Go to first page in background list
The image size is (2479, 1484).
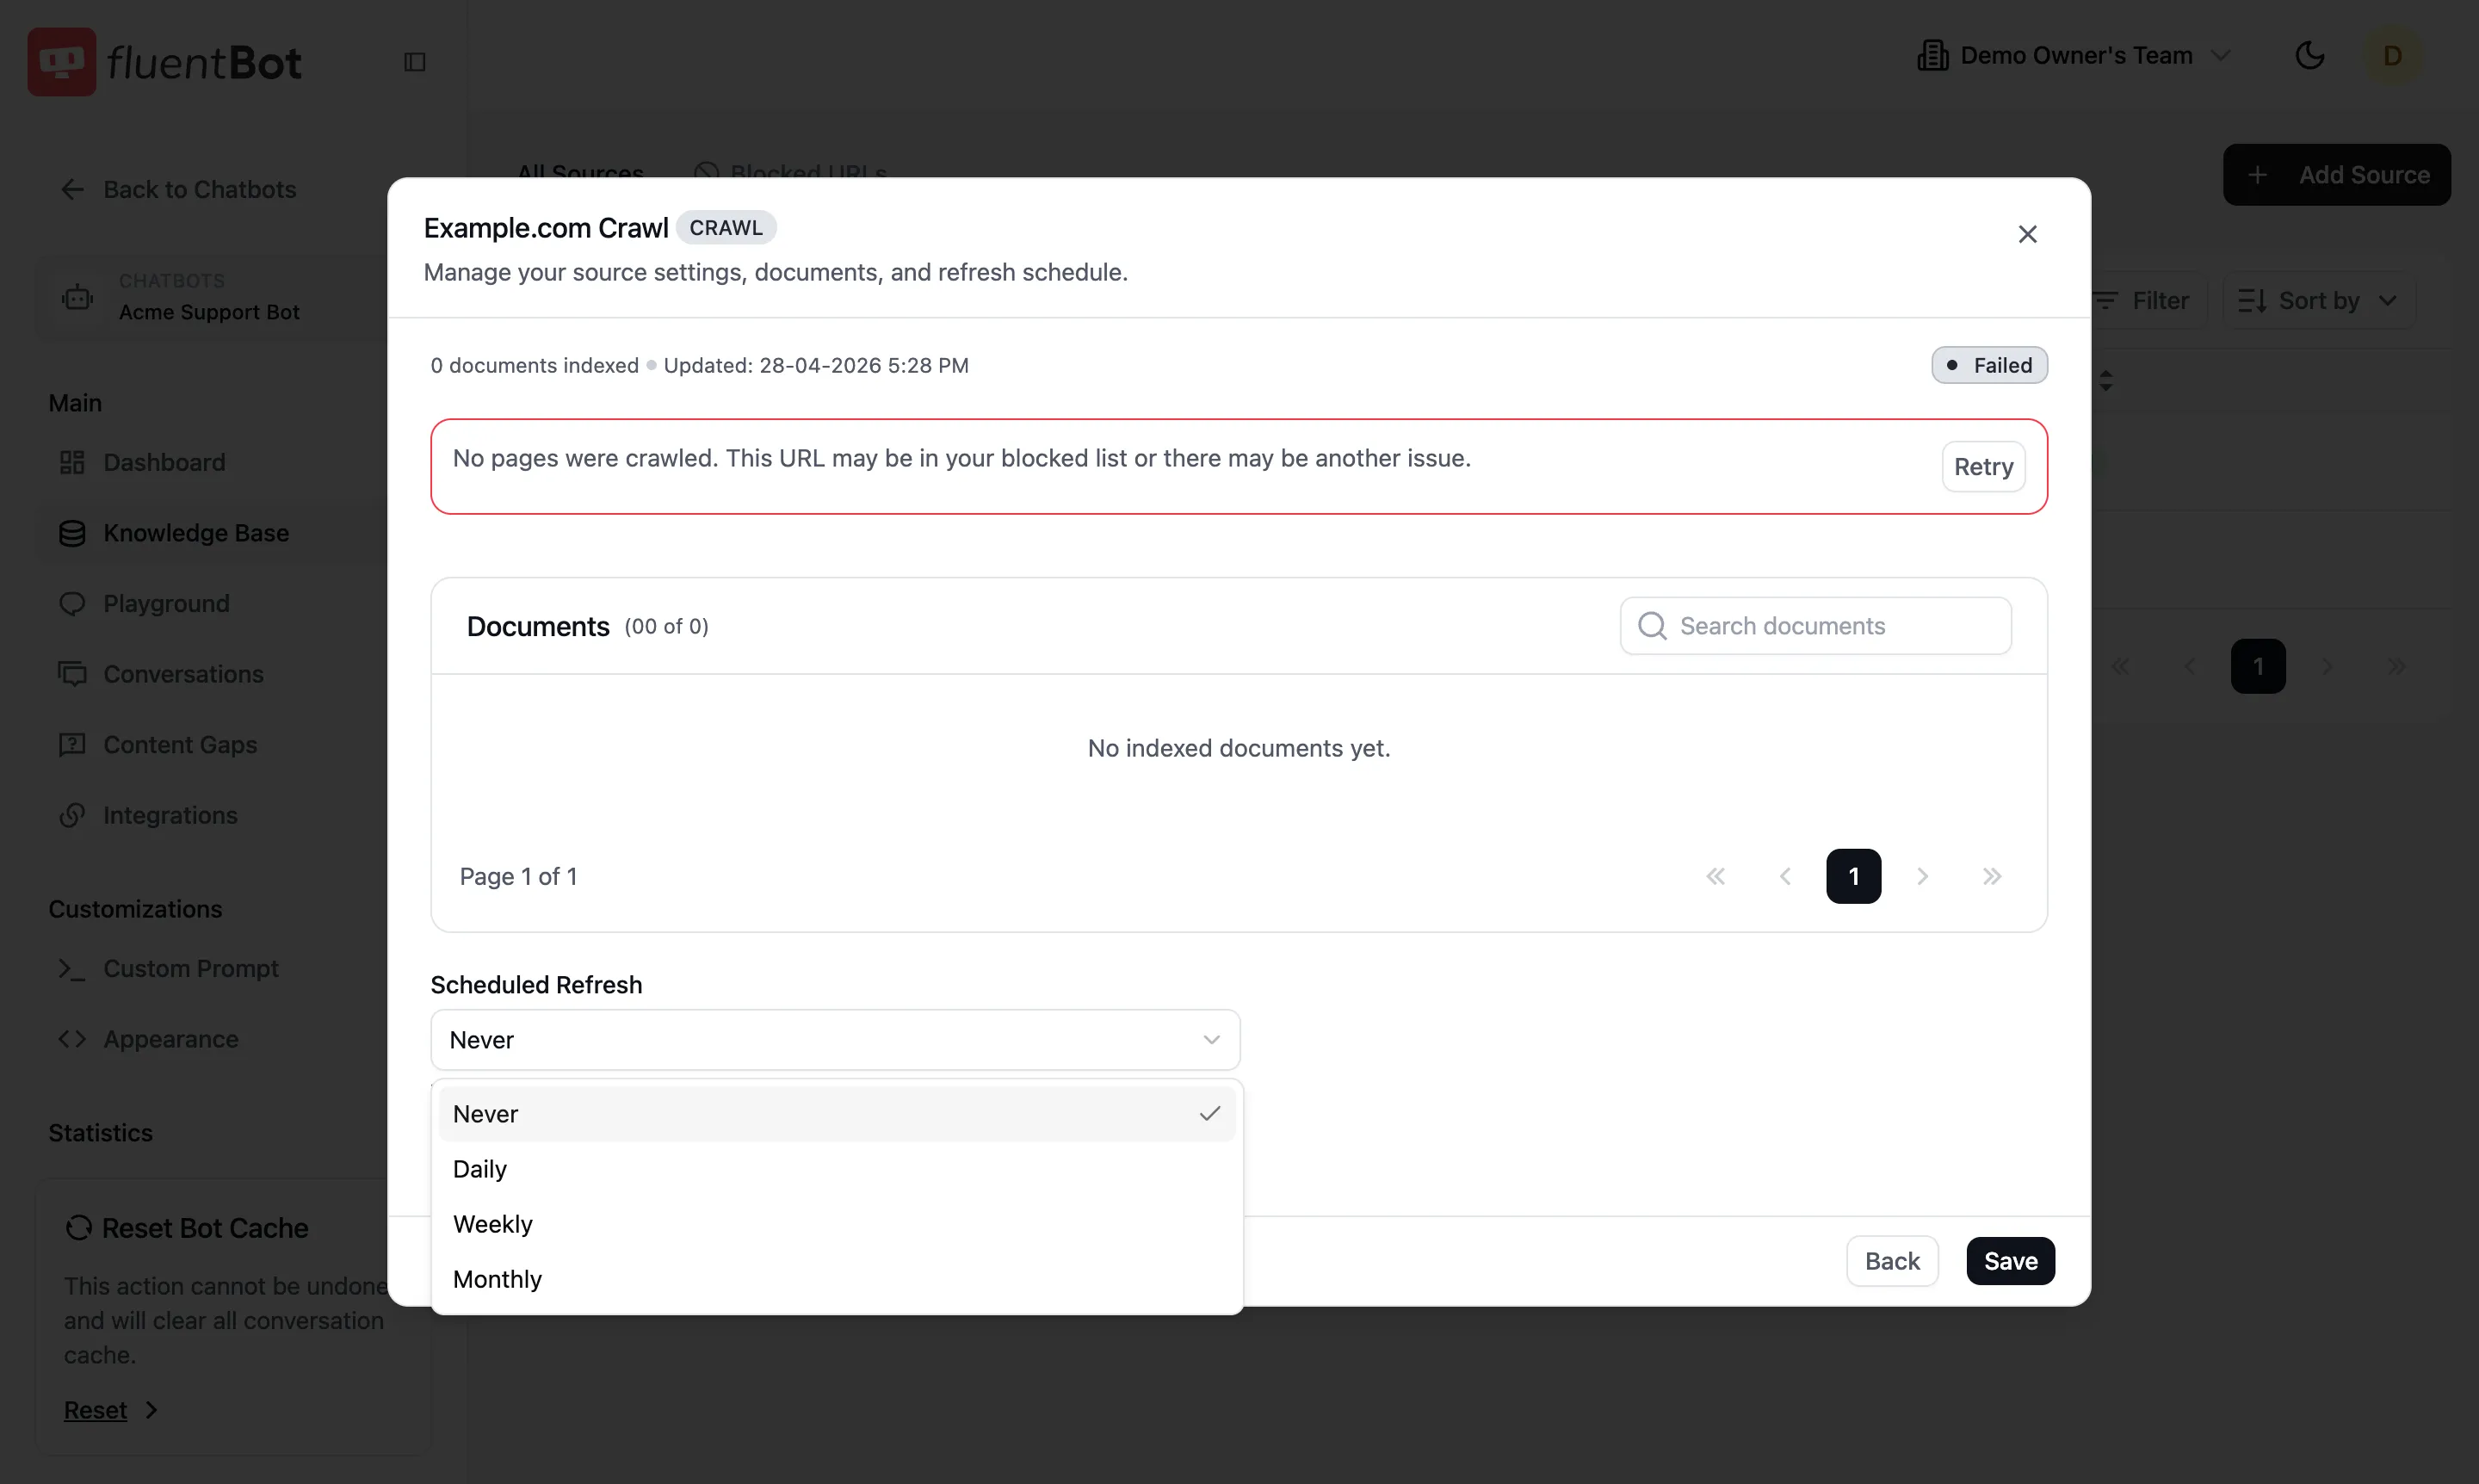coord(2120,666)
